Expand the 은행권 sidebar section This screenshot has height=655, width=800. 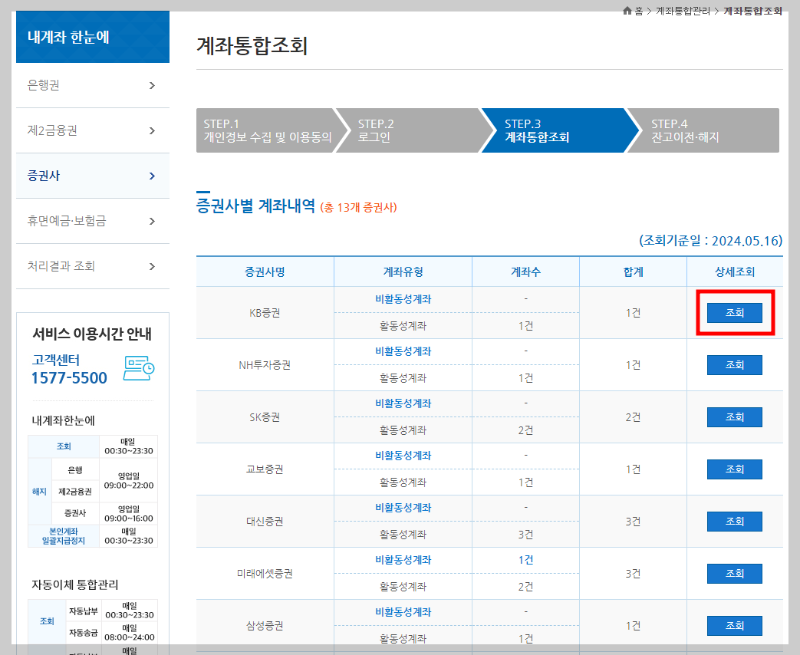coord(92,86)
